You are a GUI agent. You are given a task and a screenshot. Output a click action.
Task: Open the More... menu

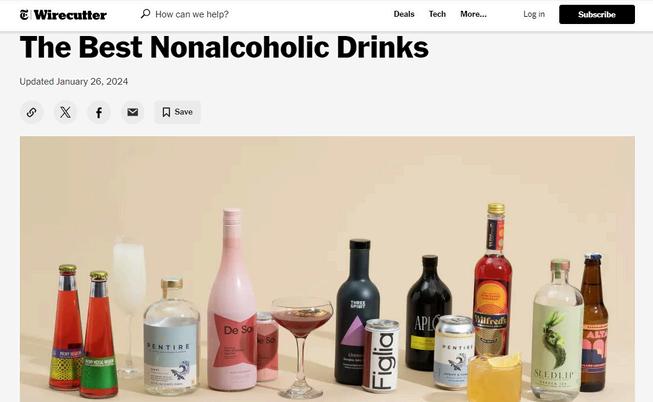tap(473, 14)
